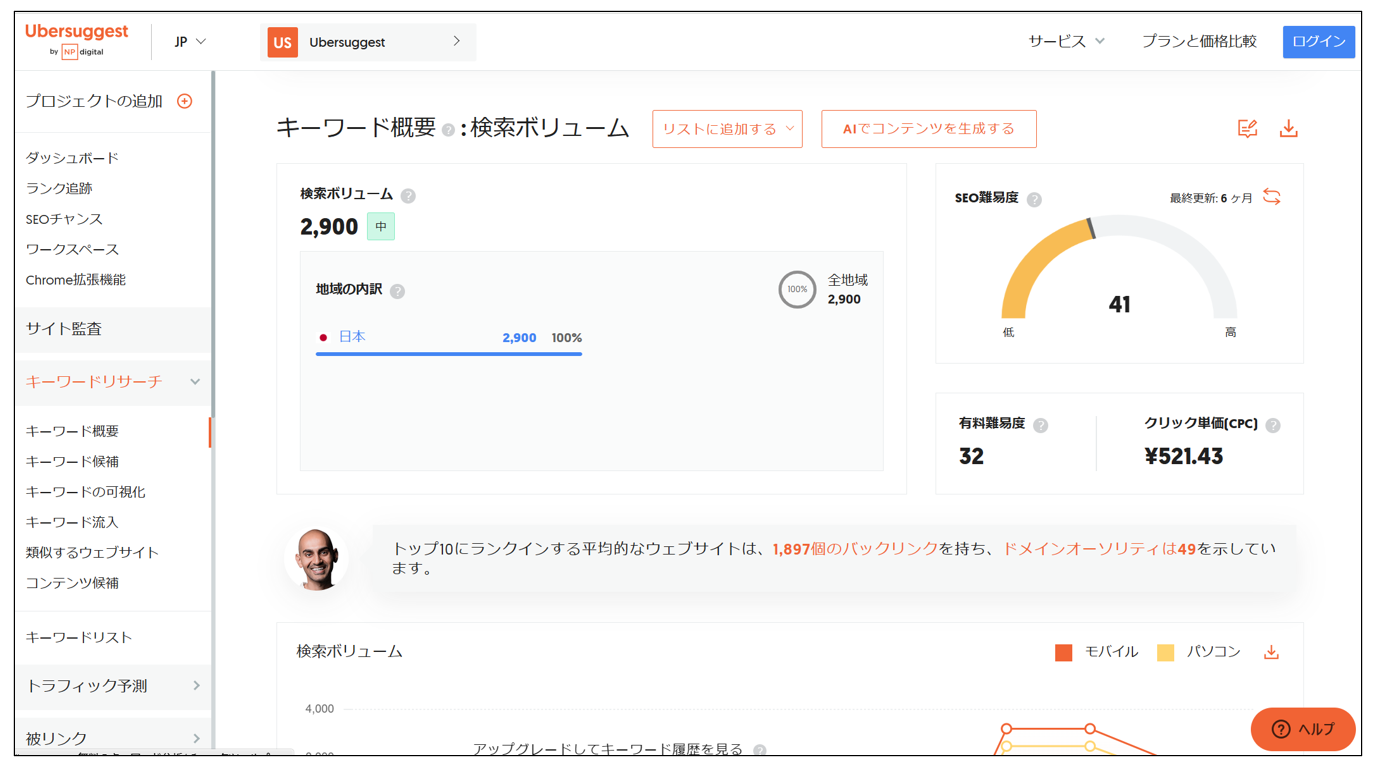Toggle the パソコン yellow legend swatch
Viewport: 1375px width, 762px height.
point(1166,652)
